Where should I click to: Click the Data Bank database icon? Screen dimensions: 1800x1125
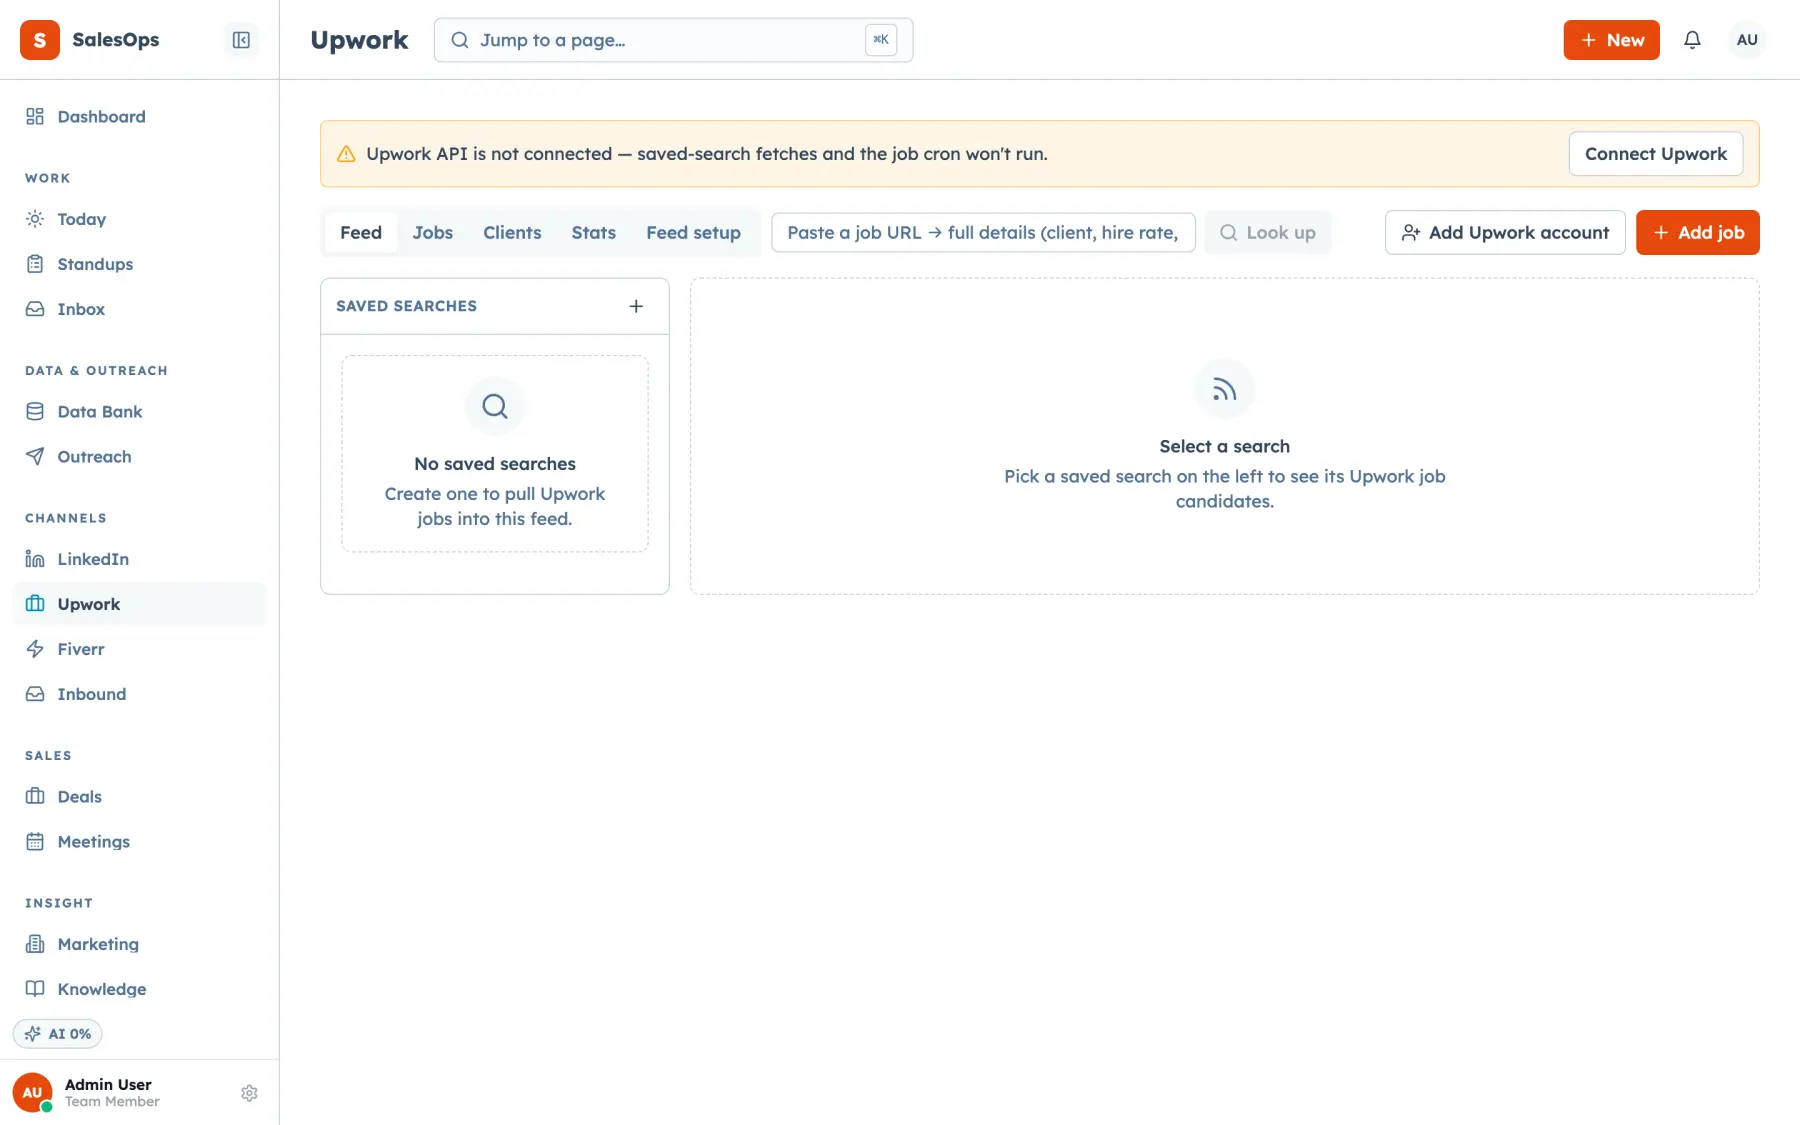click(x=35, y=412)
